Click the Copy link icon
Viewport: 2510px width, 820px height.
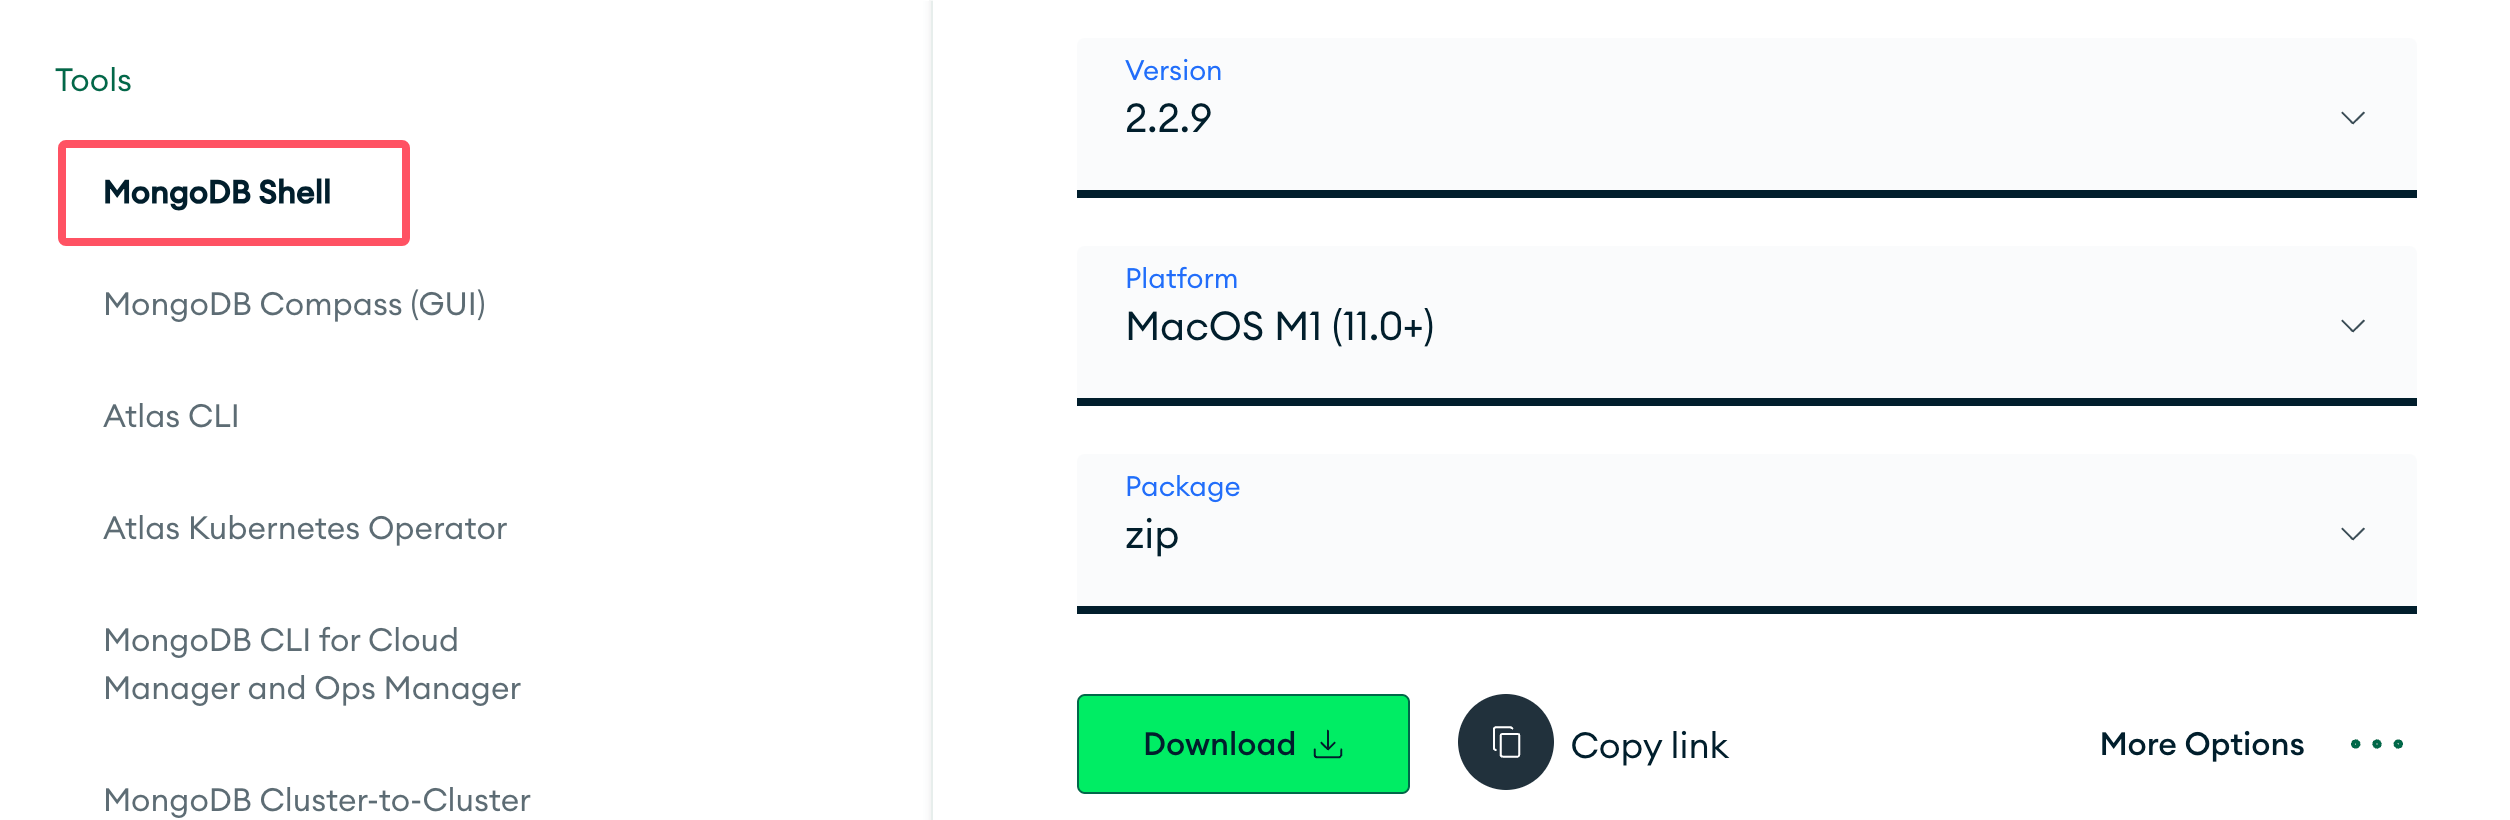click(1504, 743)
